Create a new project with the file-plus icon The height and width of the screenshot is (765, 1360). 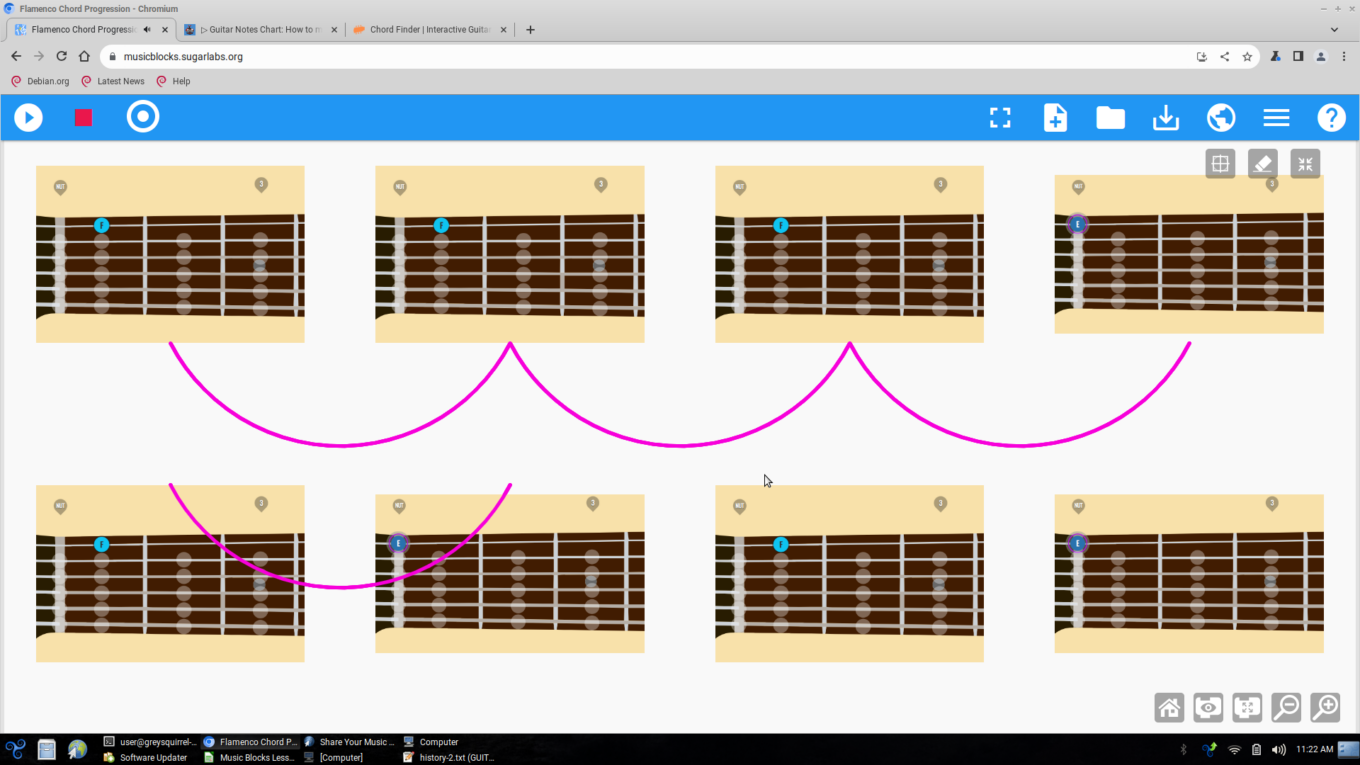[1055, 118]
